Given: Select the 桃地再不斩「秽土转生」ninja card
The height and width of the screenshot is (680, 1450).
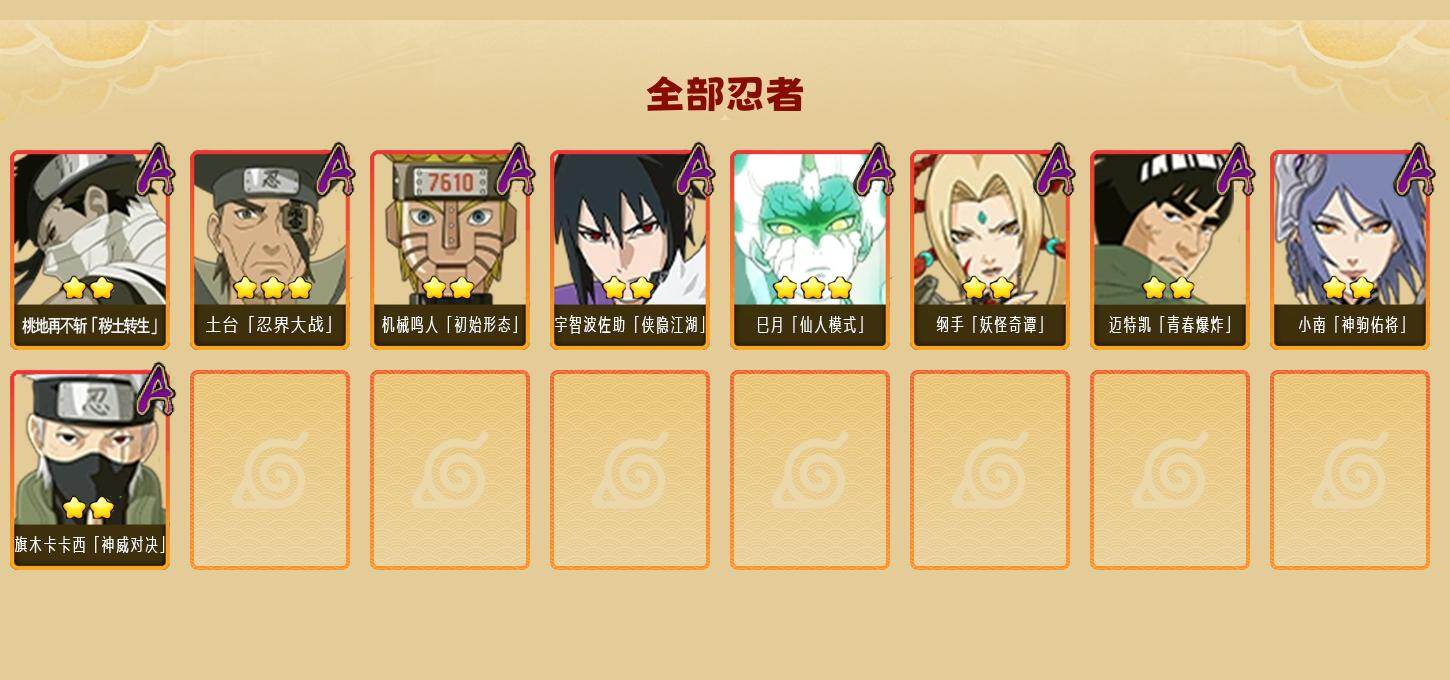Looking at the screenshot, I should coord(90,250).
